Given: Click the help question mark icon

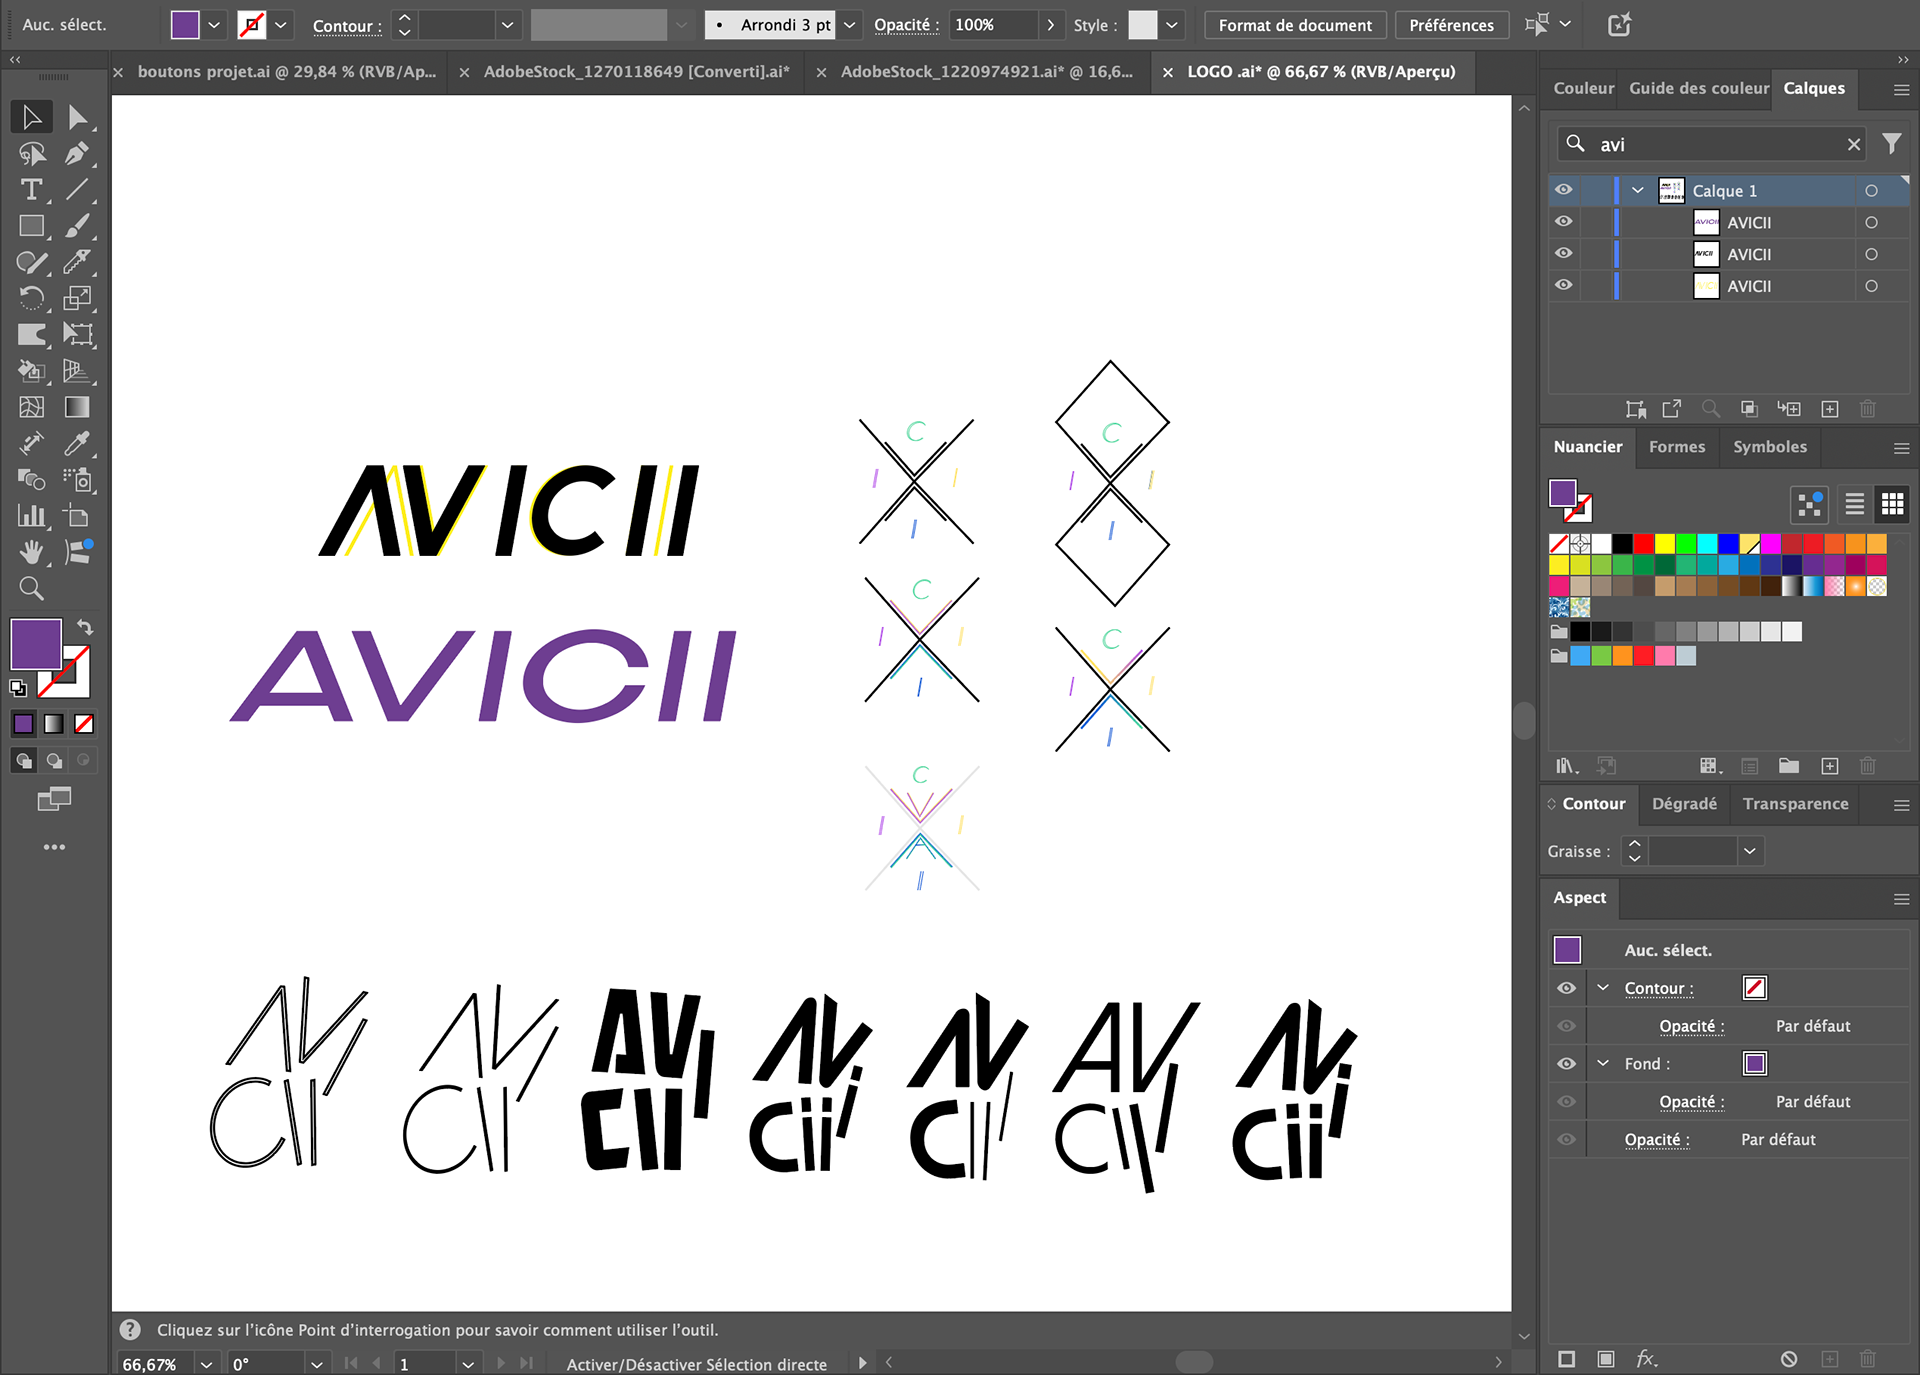Looking at the screenshot, I should [x=130, y=1329].
